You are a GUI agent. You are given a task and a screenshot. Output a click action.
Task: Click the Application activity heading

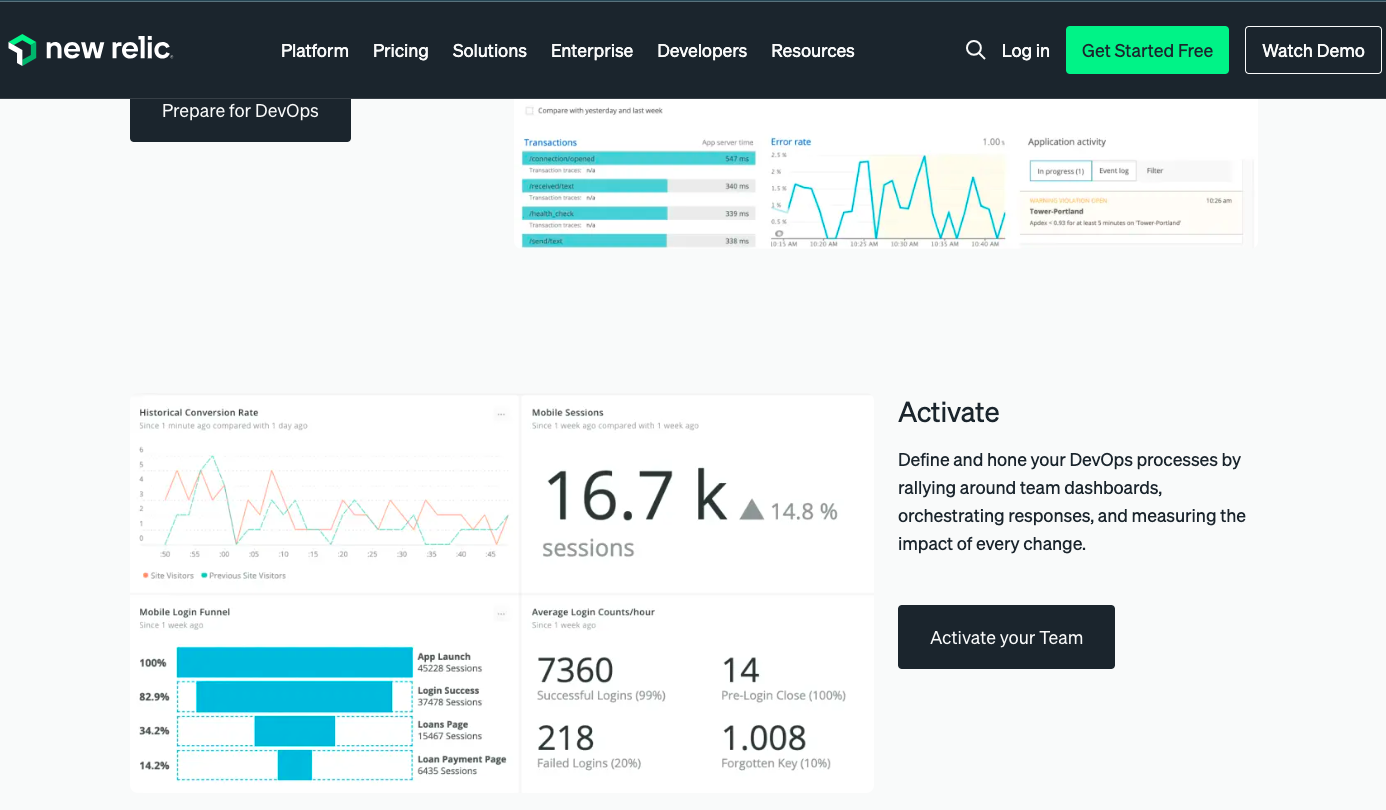[x=1067, y=142]
